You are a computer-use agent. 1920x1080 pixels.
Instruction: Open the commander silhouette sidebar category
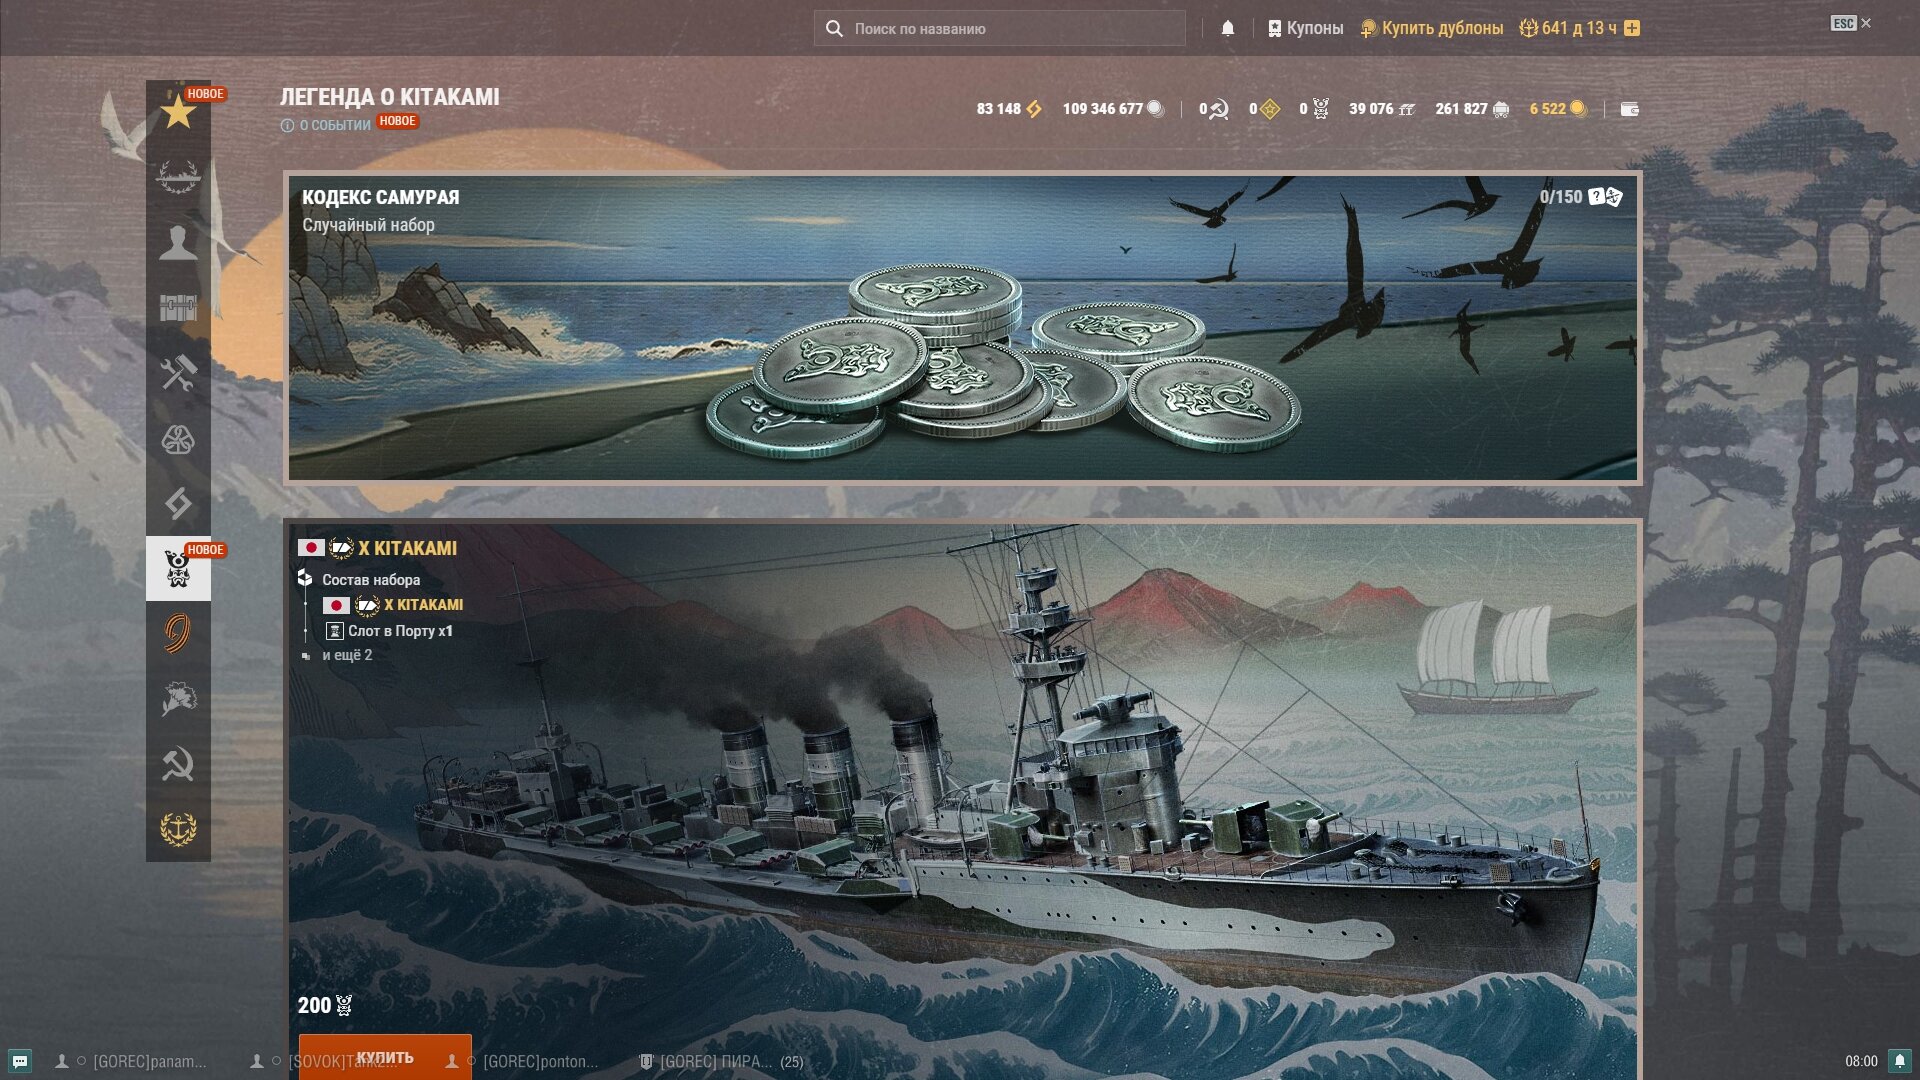click(x=178, y=242)
